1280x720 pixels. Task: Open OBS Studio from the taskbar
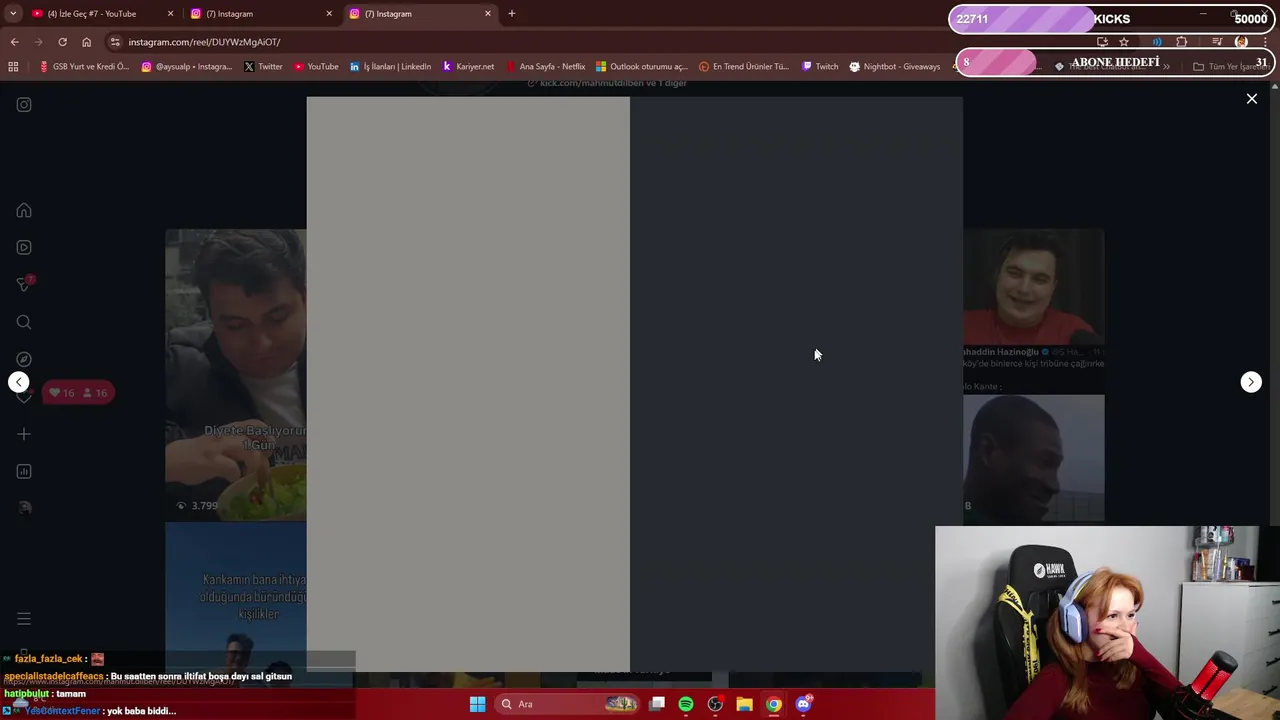715,704
